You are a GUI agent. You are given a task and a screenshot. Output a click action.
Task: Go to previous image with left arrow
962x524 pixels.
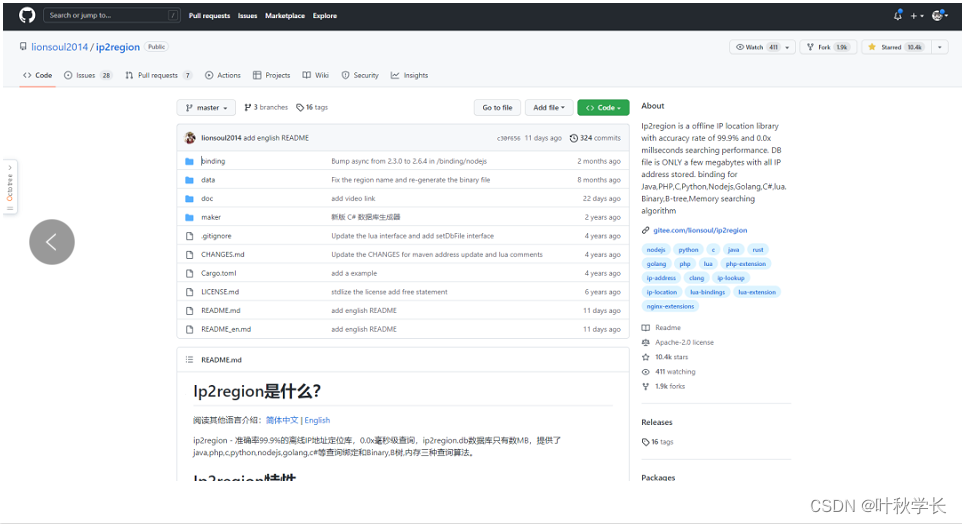52,242
